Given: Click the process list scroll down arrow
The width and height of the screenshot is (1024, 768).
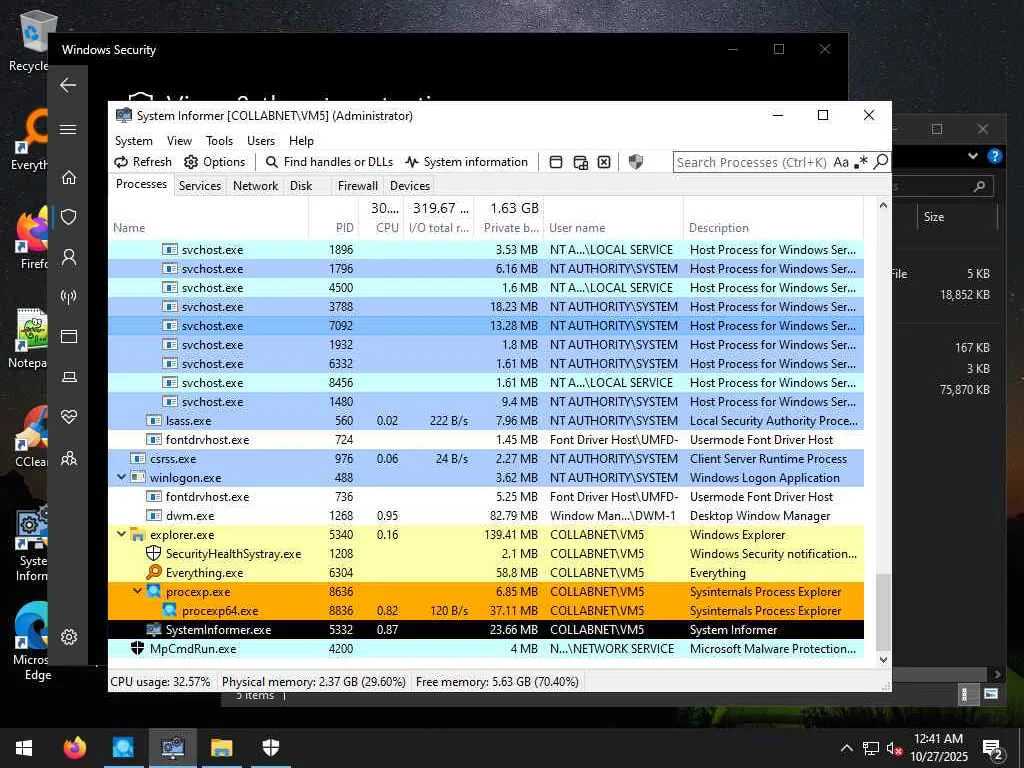Looking at the screenshot, I should (883, 660).
